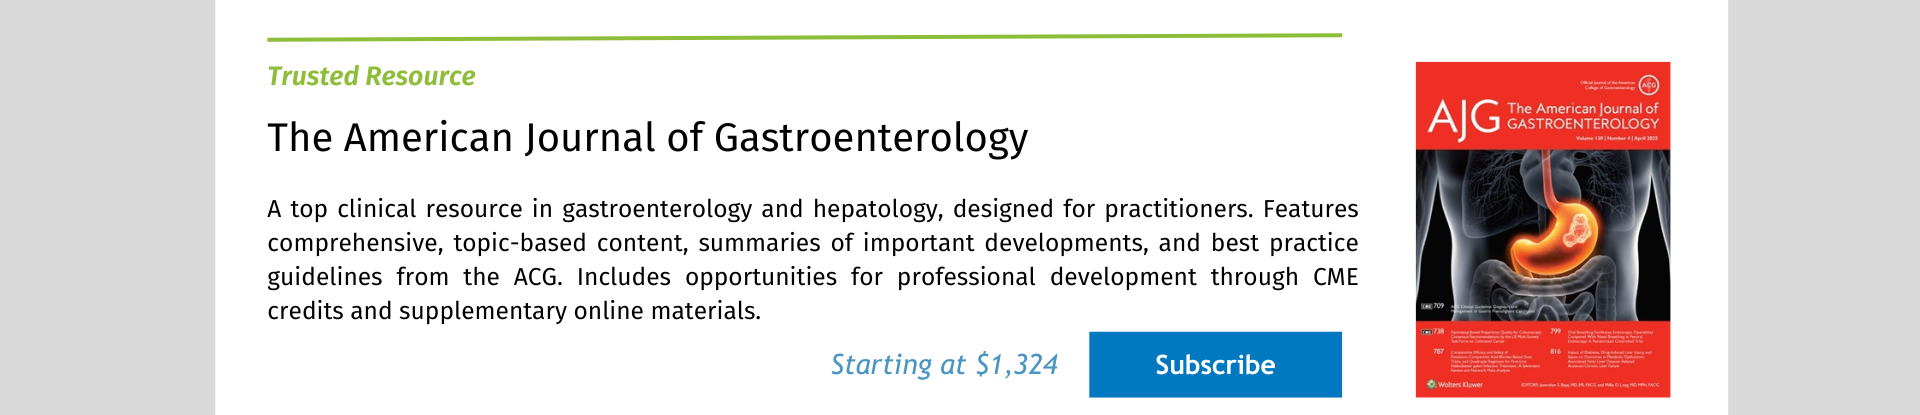Click article number 799 on the cover
Viewport: 1920px width, 415px height.
(1555, 331)
